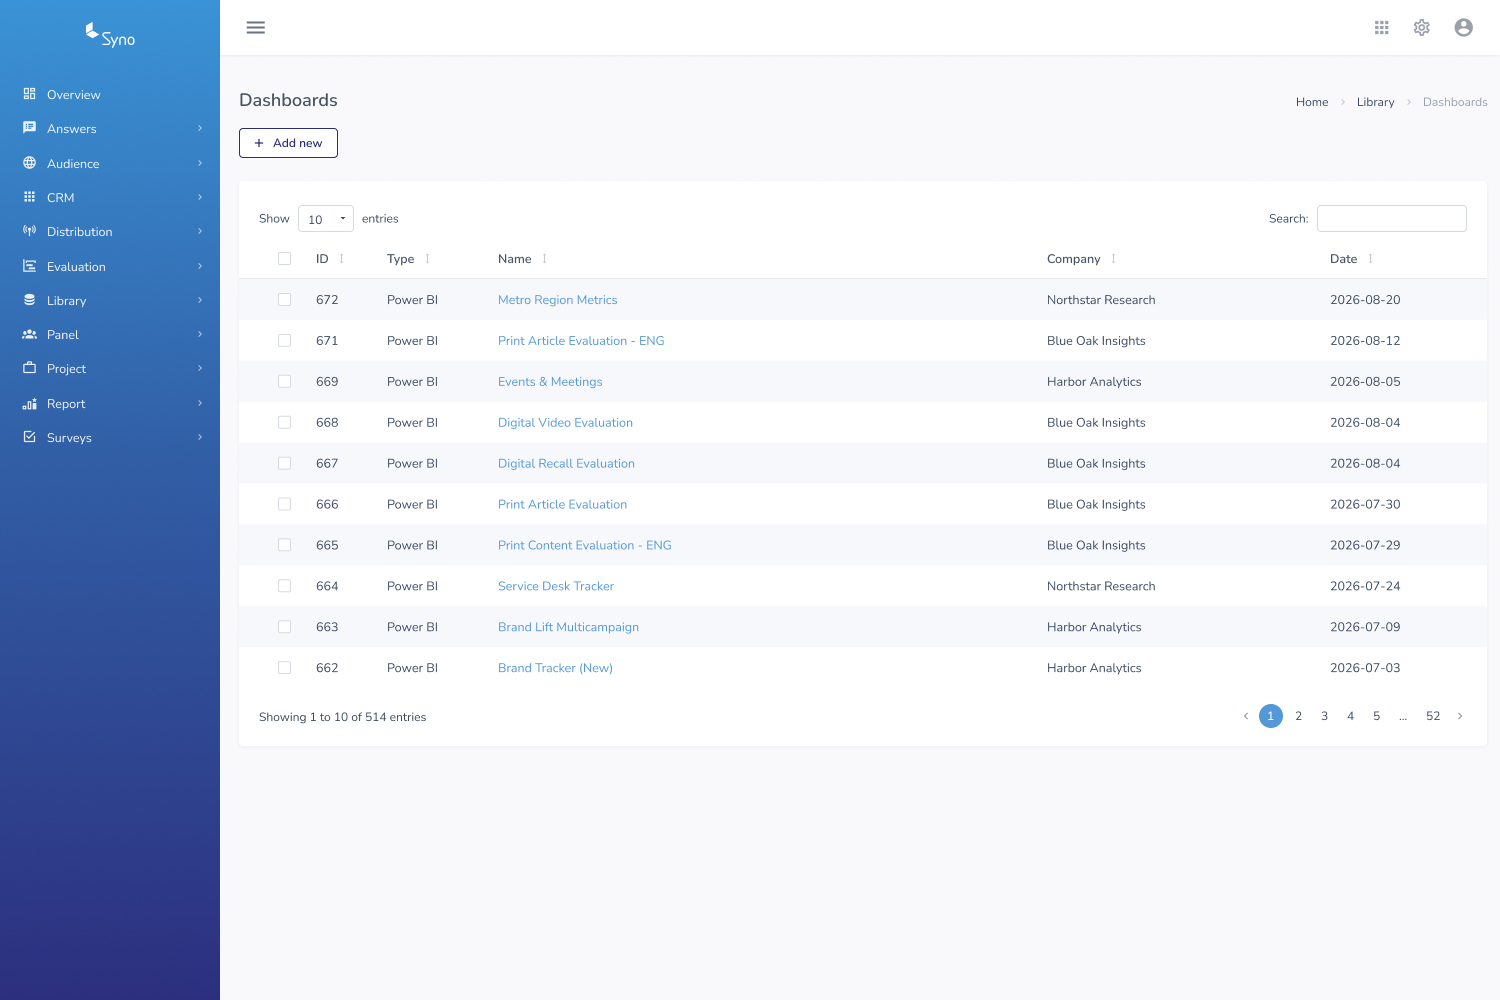Open the user account icon

[x=1464, y=27]
